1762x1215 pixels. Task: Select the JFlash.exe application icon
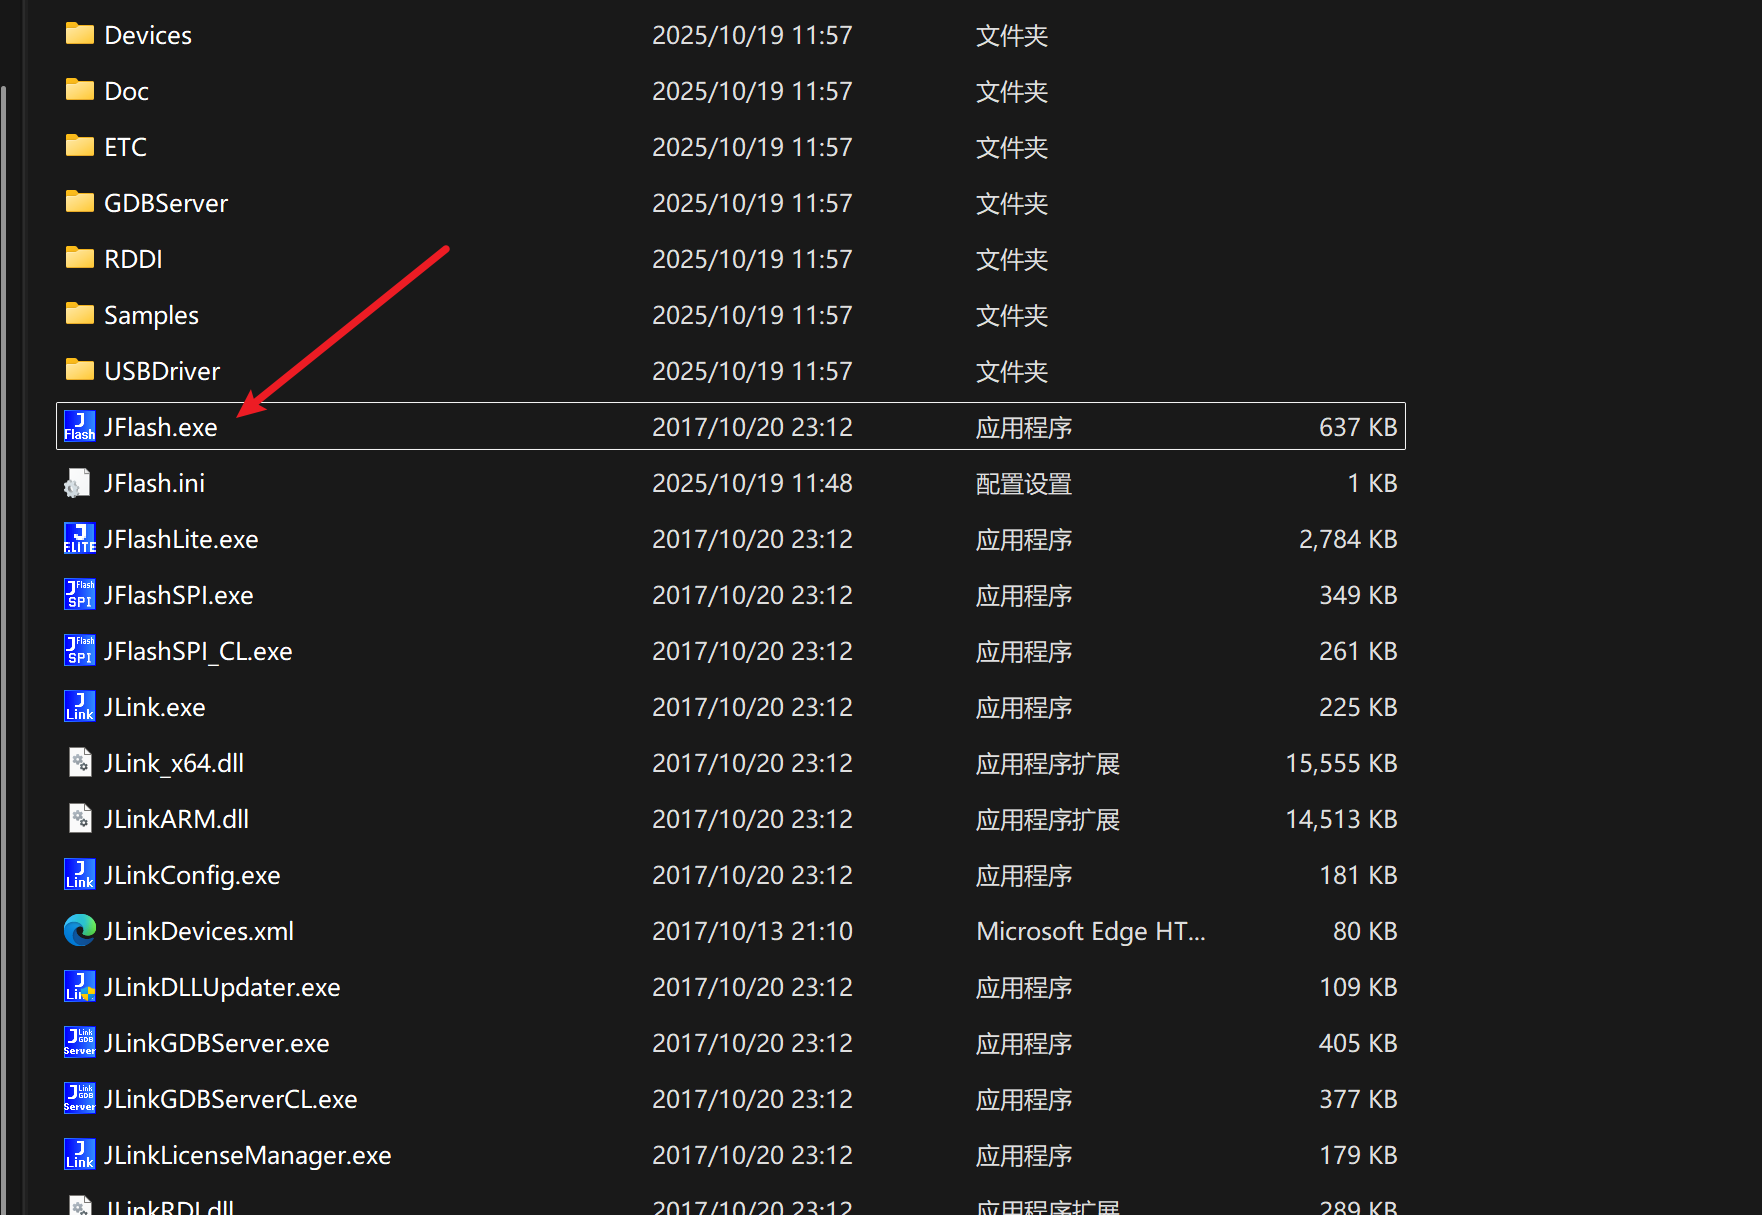click(x=80, y=426)
